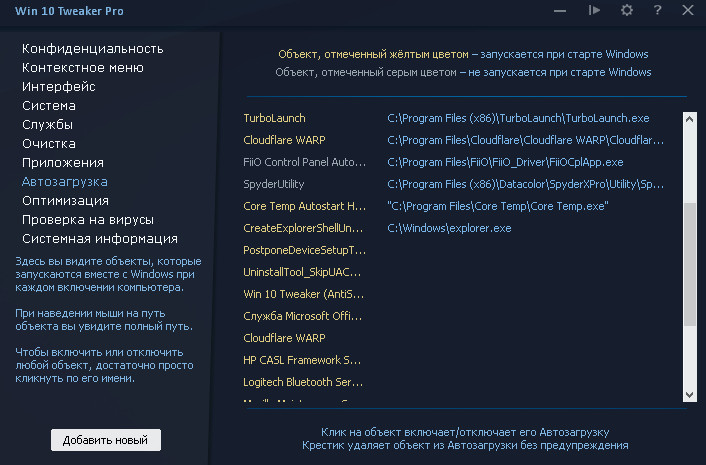
Task: Disable Core Temp Autostart H... entry
Action: click(x=304, y=206)
